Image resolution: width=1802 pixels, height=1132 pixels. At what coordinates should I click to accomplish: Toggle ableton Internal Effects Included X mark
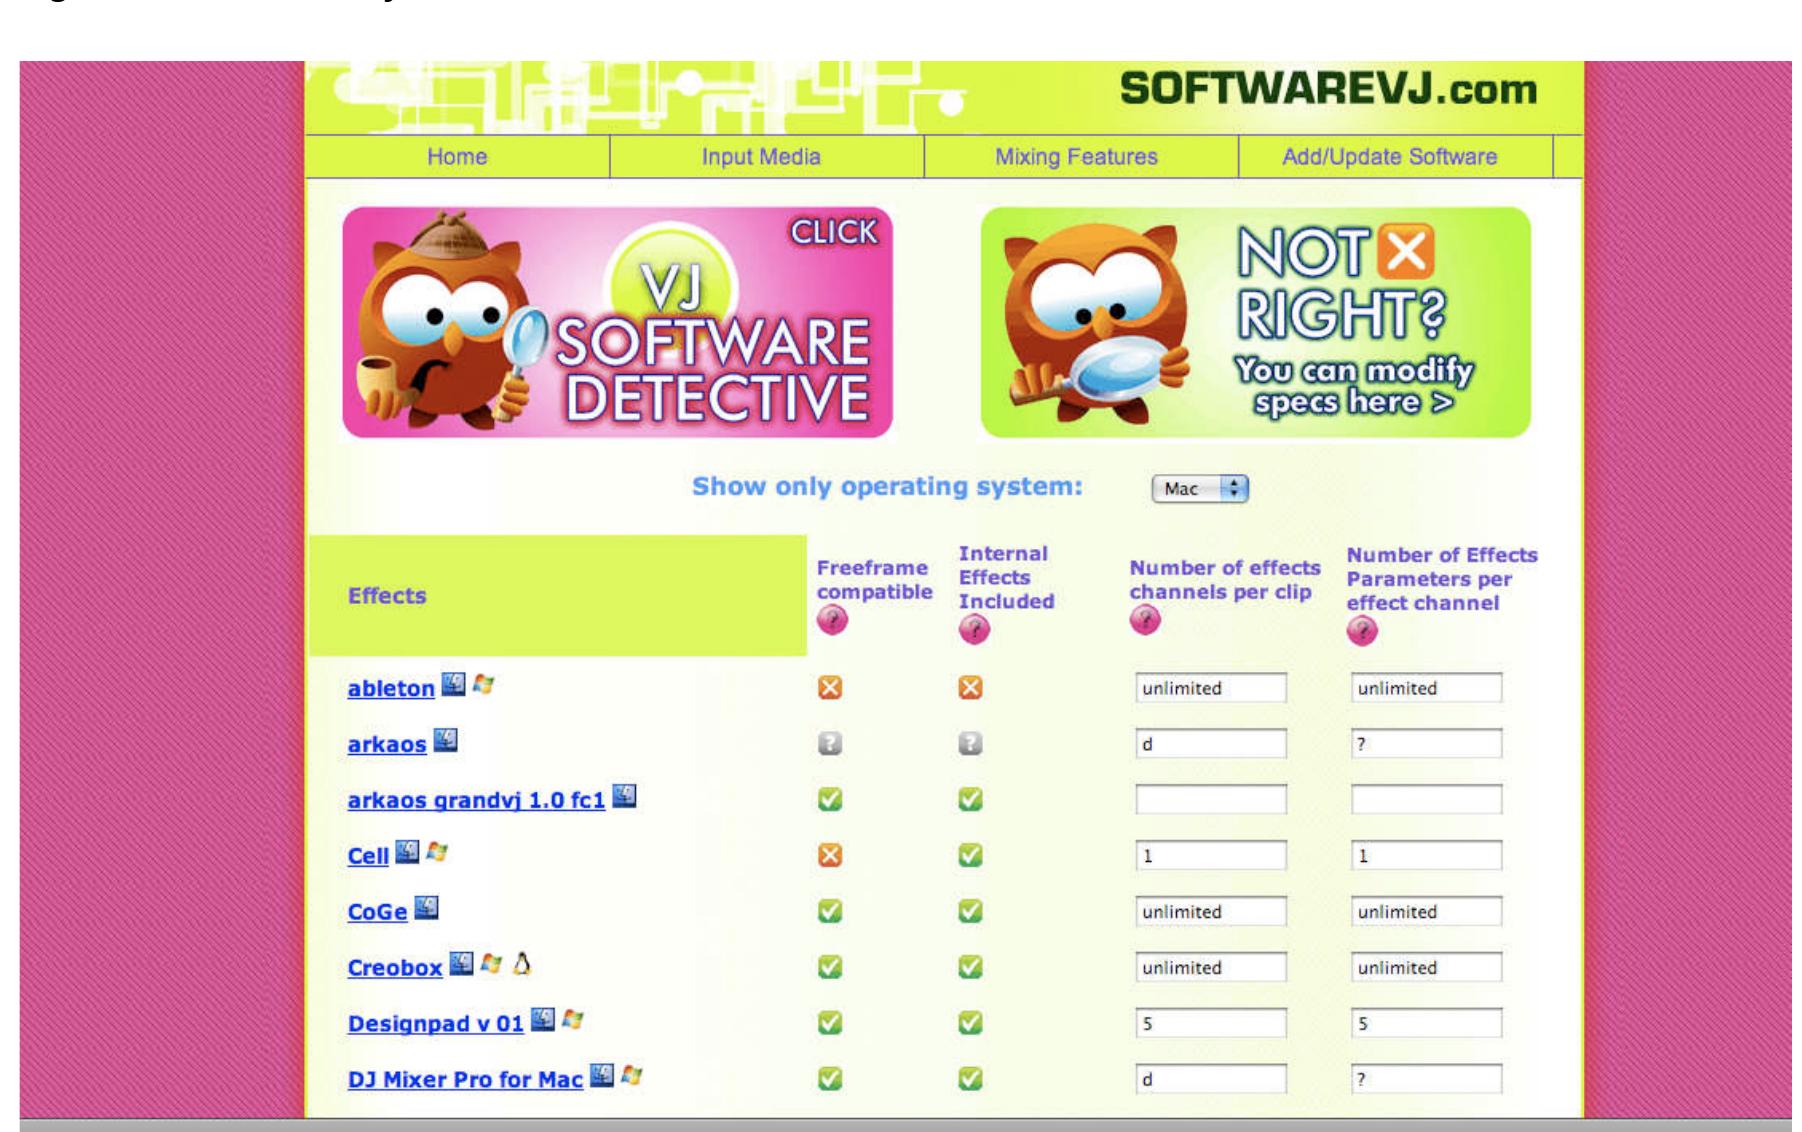970,688
